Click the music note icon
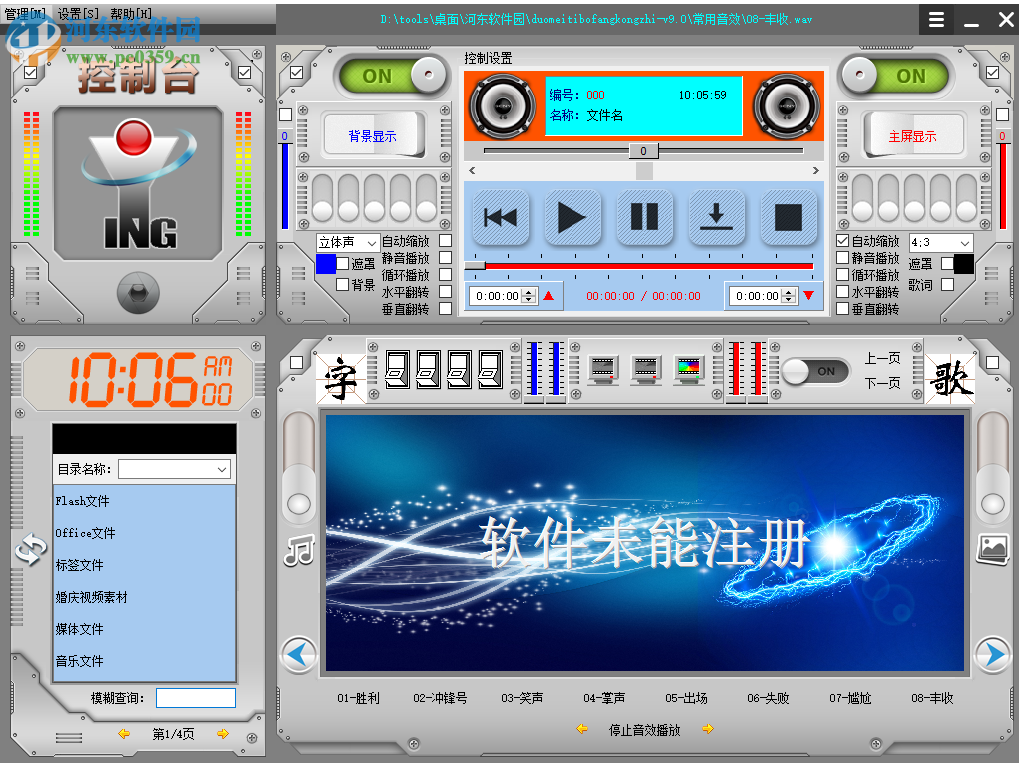 point(299,550)
